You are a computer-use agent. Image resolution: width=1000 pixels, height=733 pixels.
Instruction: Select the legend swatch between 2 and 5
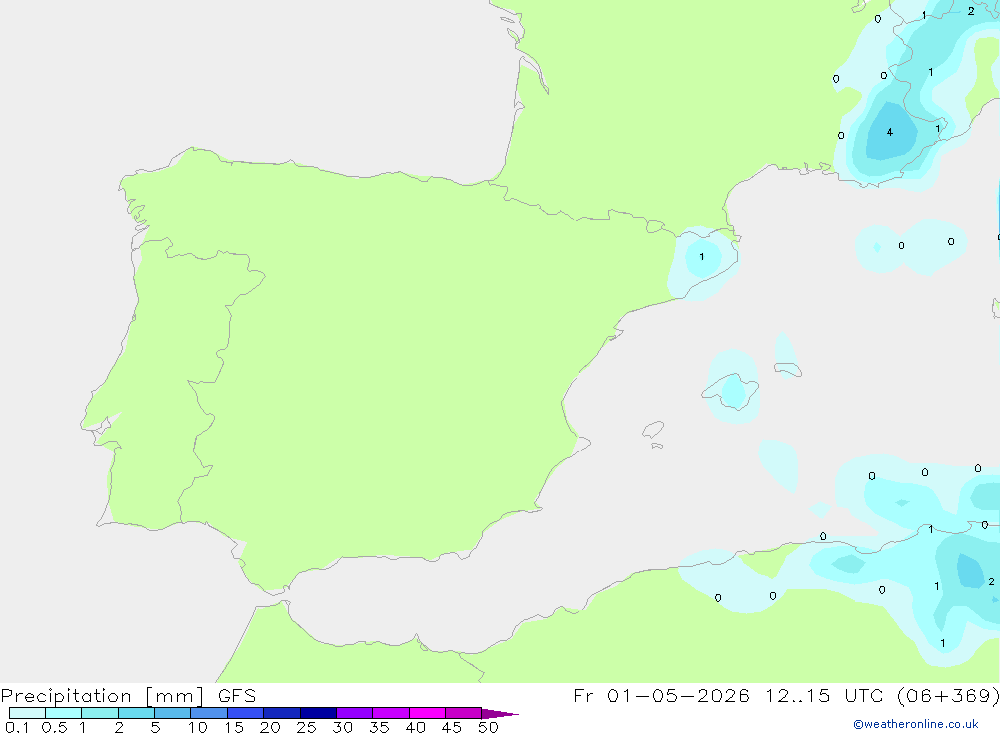click(136, 713)
